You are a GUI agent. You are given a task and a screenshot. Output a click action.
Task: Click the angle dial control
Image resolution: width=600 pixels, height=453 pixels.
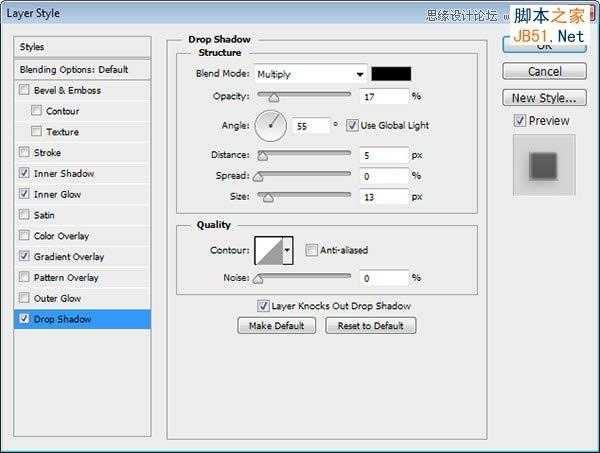point(271,126)
